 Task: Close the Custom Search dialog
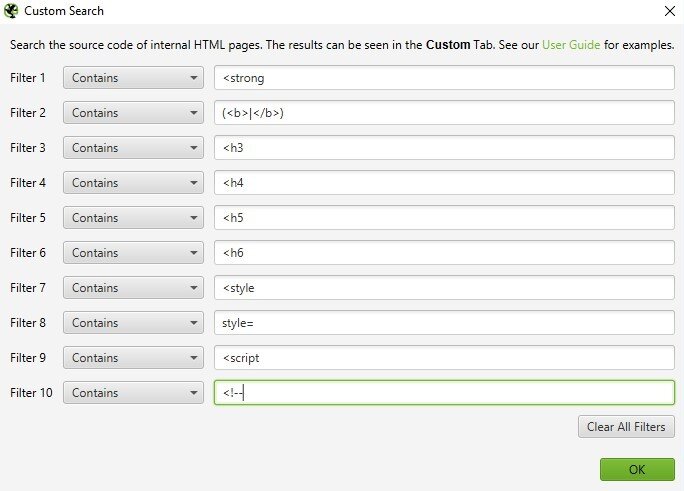(x=670, y=11)
